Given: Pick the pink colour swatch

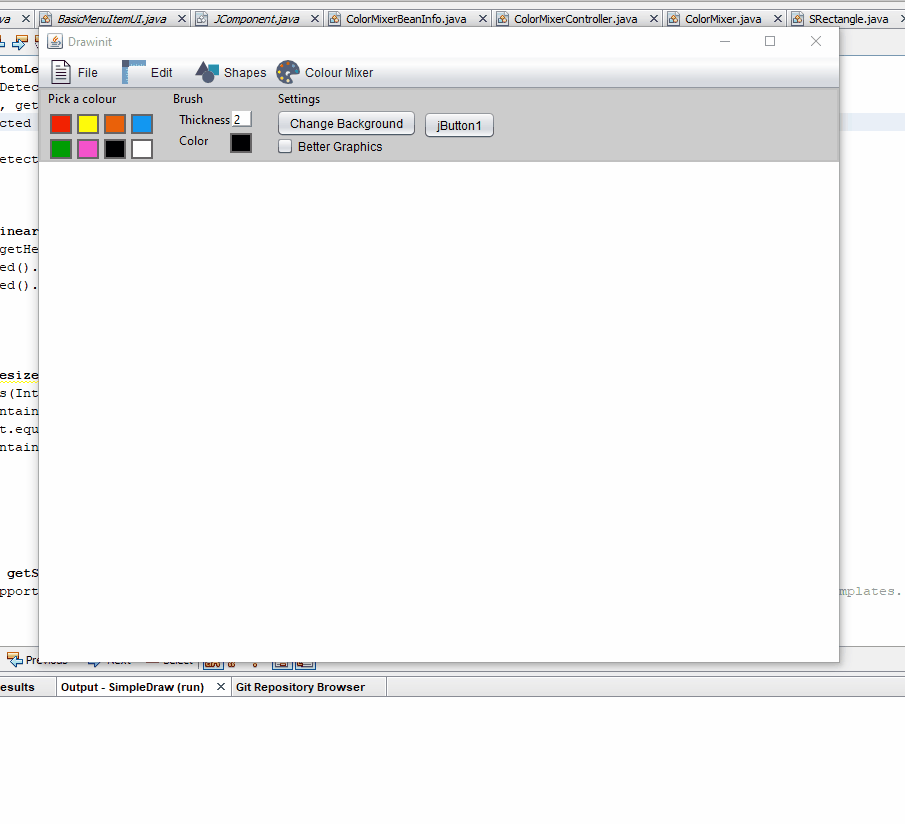Looking at the screenshot, I should coord(88,149).
